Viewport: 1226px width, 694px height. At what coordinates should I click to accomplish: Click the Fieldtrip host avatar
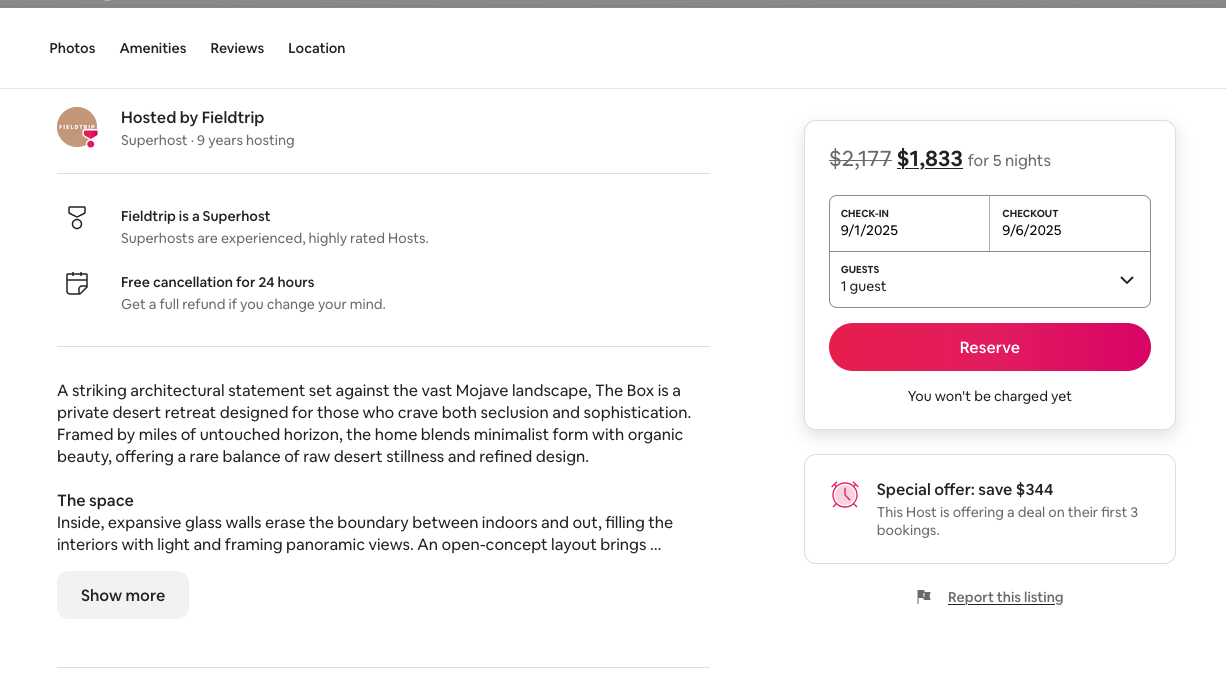[77, 127]
